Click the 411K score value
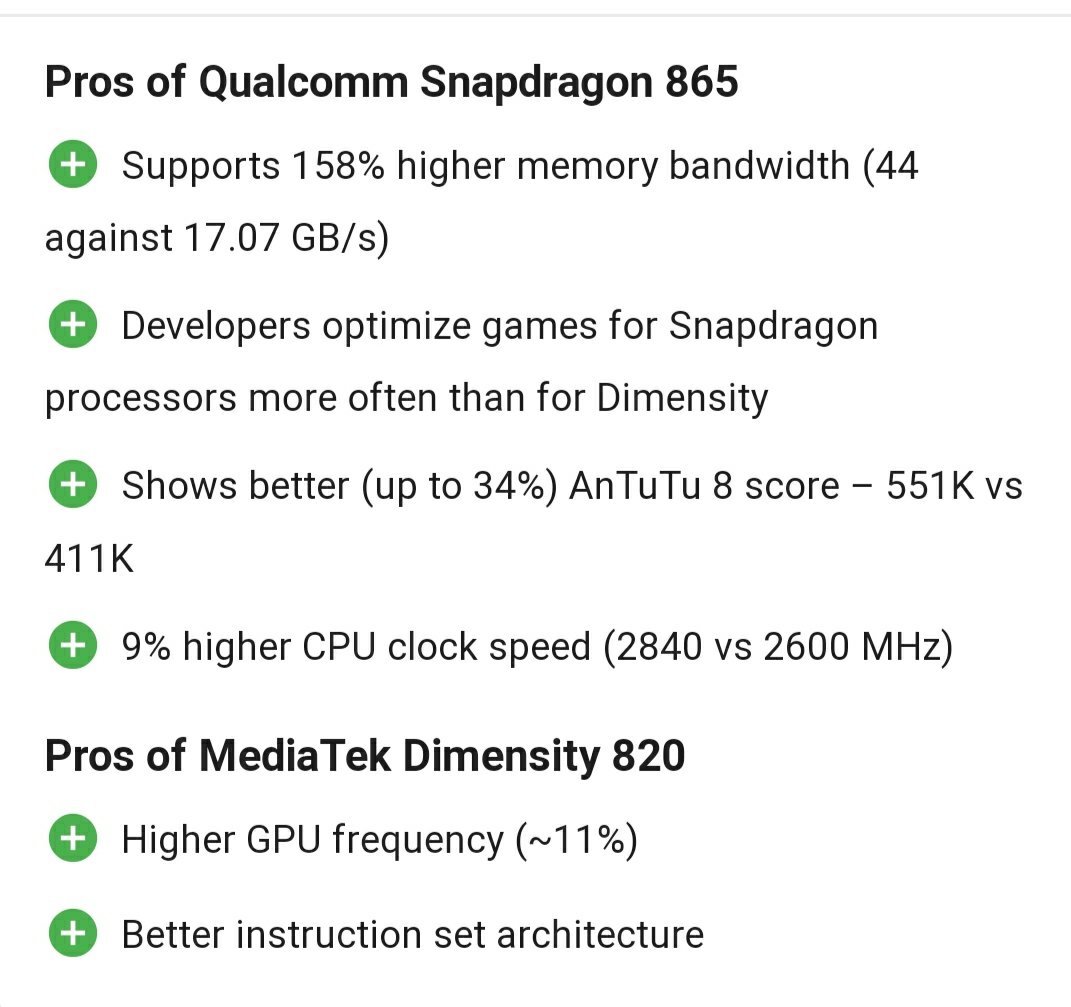The height and width of the screenshot is (1007, 1071). pos(89,559)
